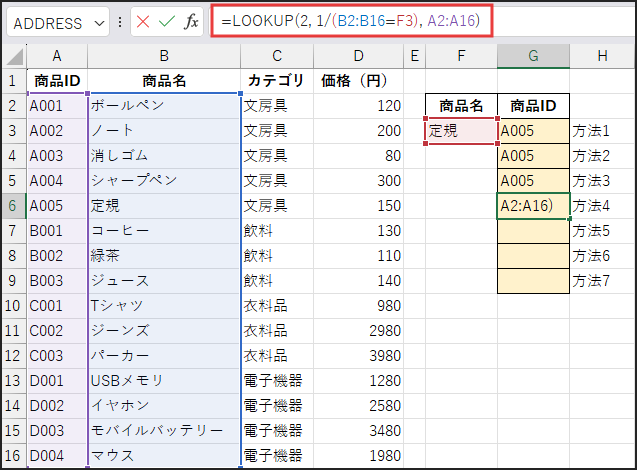Select the empty cell beside 方法6
The width and height of the screenshot is (637, 470).
point(533,256)
